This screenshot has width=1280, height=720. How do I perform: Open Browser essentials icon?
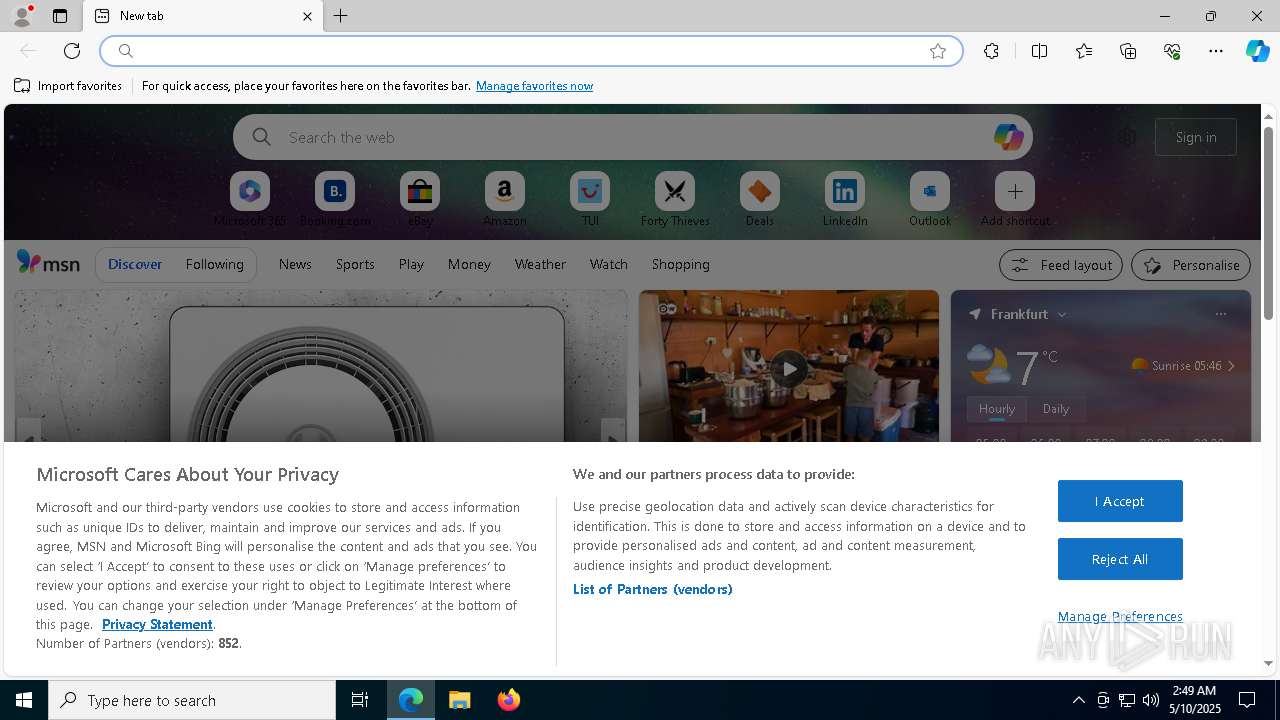coord(1172,51)
